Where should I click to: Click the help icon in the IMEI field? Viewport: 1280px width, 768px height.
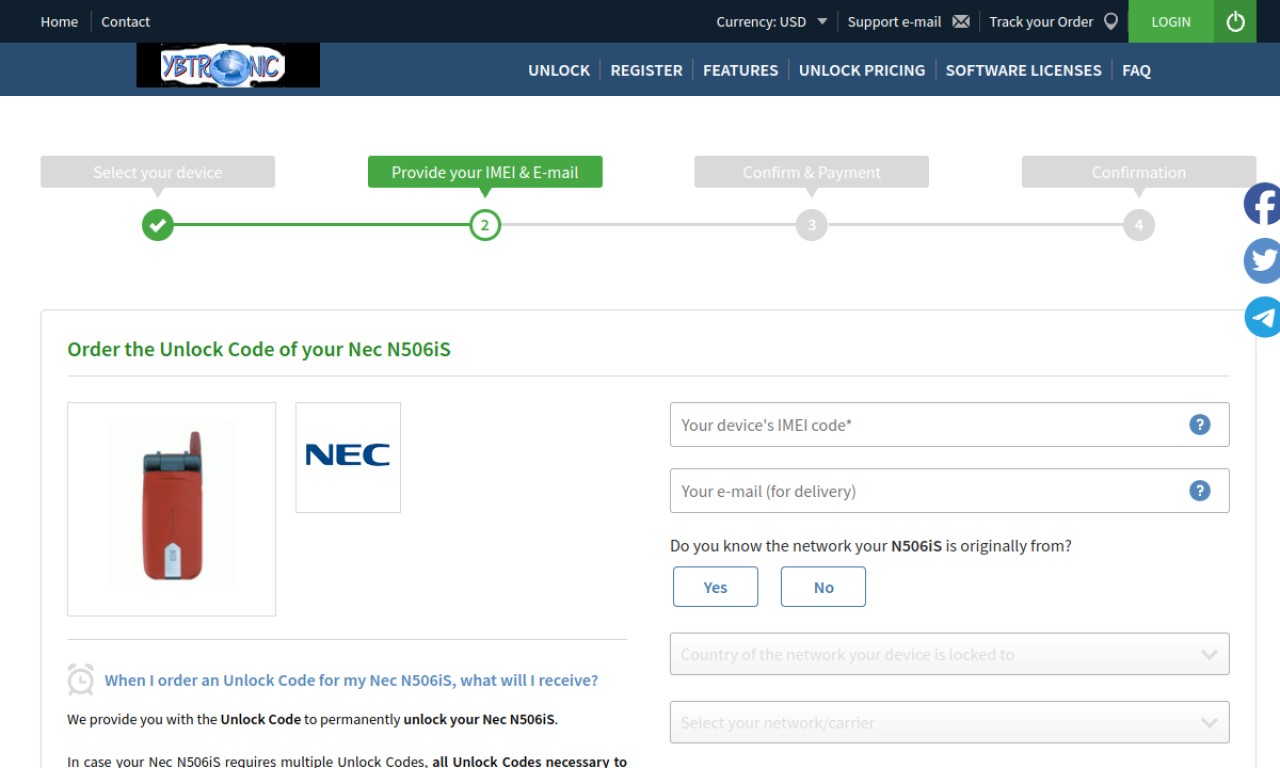[1200, 425]
